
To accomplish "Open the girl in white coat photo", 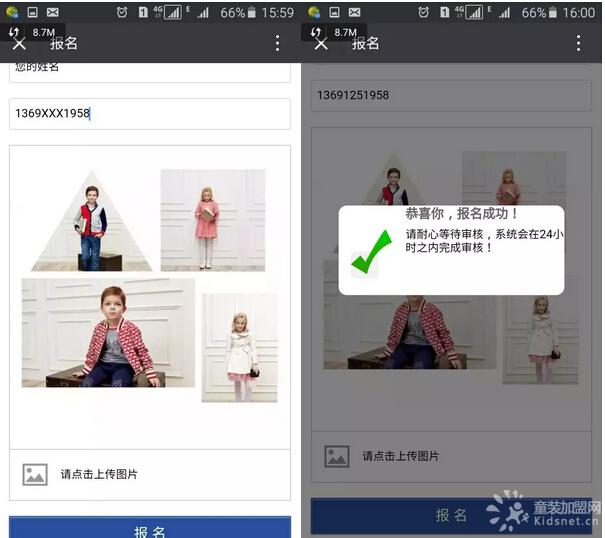I will click(x=240, y=348).
